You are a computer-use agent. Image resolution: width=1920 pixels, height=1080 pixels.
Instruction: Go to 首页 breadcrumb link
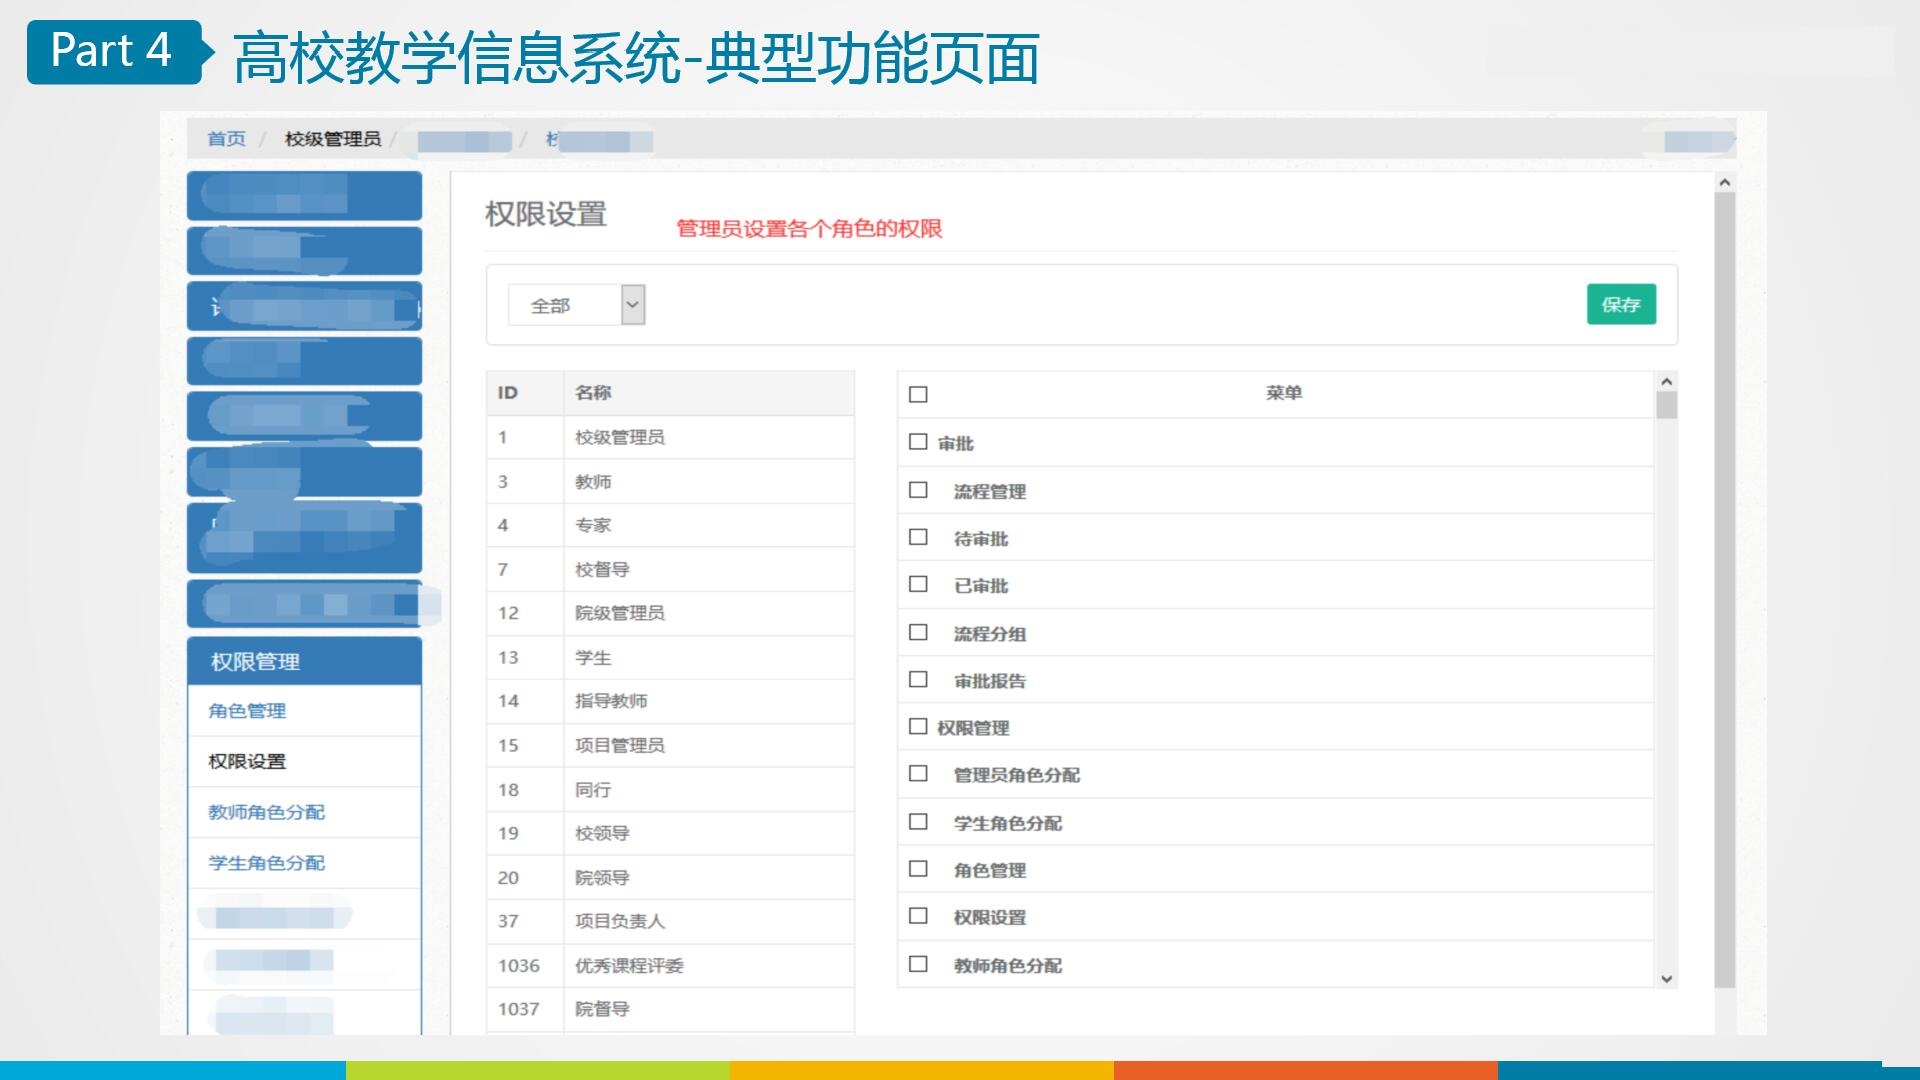click(x=226, y=139)
